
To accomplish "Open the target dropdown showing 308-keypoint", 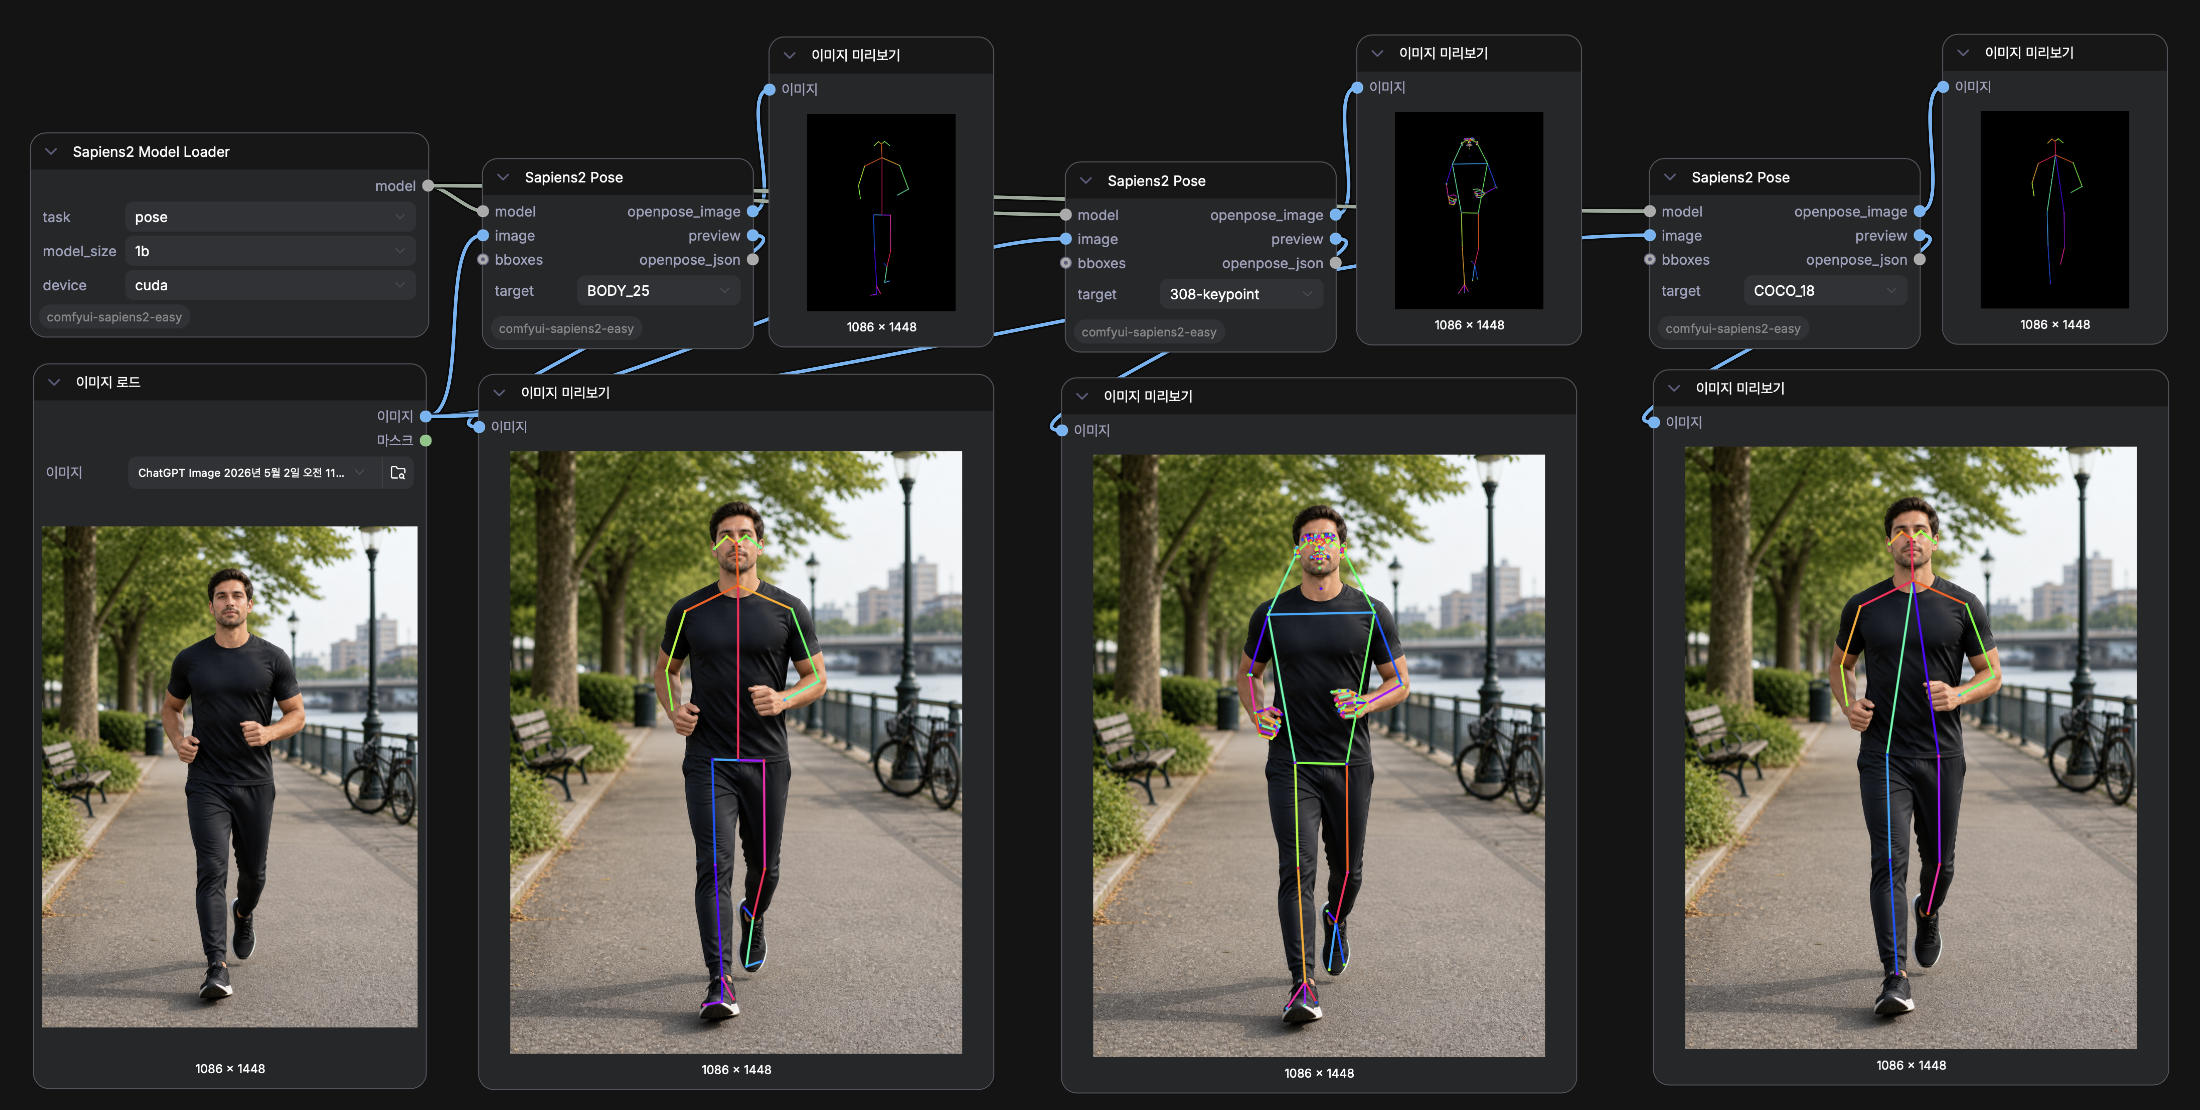I will [1241, 294].
